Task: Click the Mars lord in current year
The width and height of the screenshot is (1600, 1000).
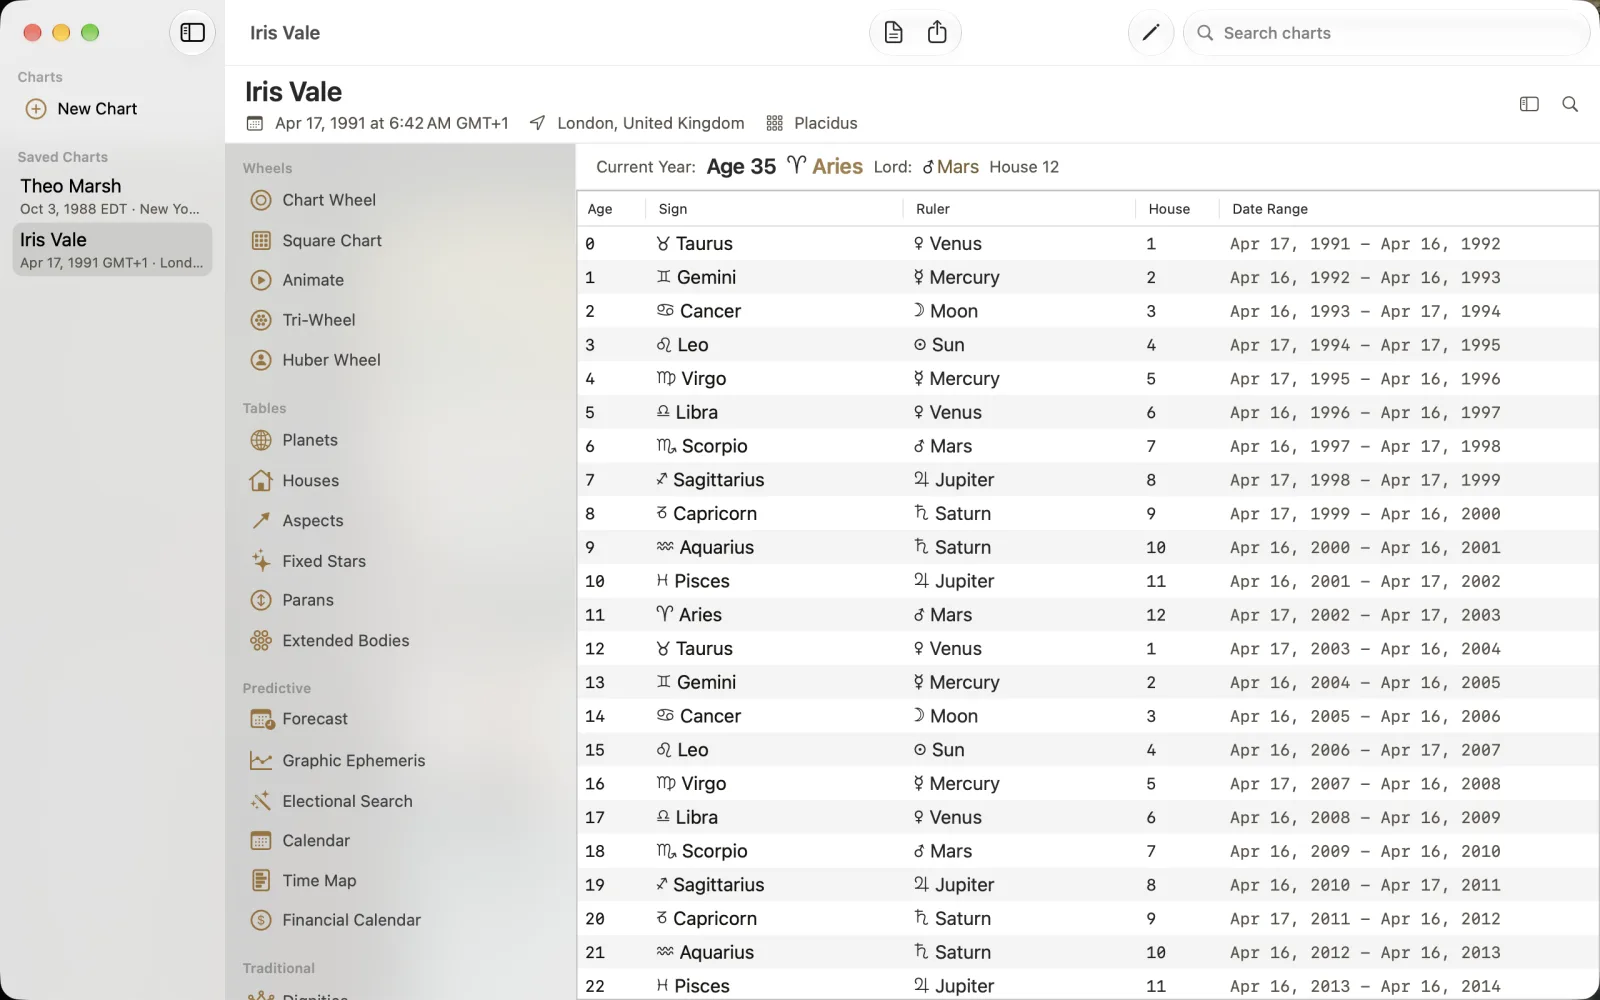Action: click(x=950, y=167)
